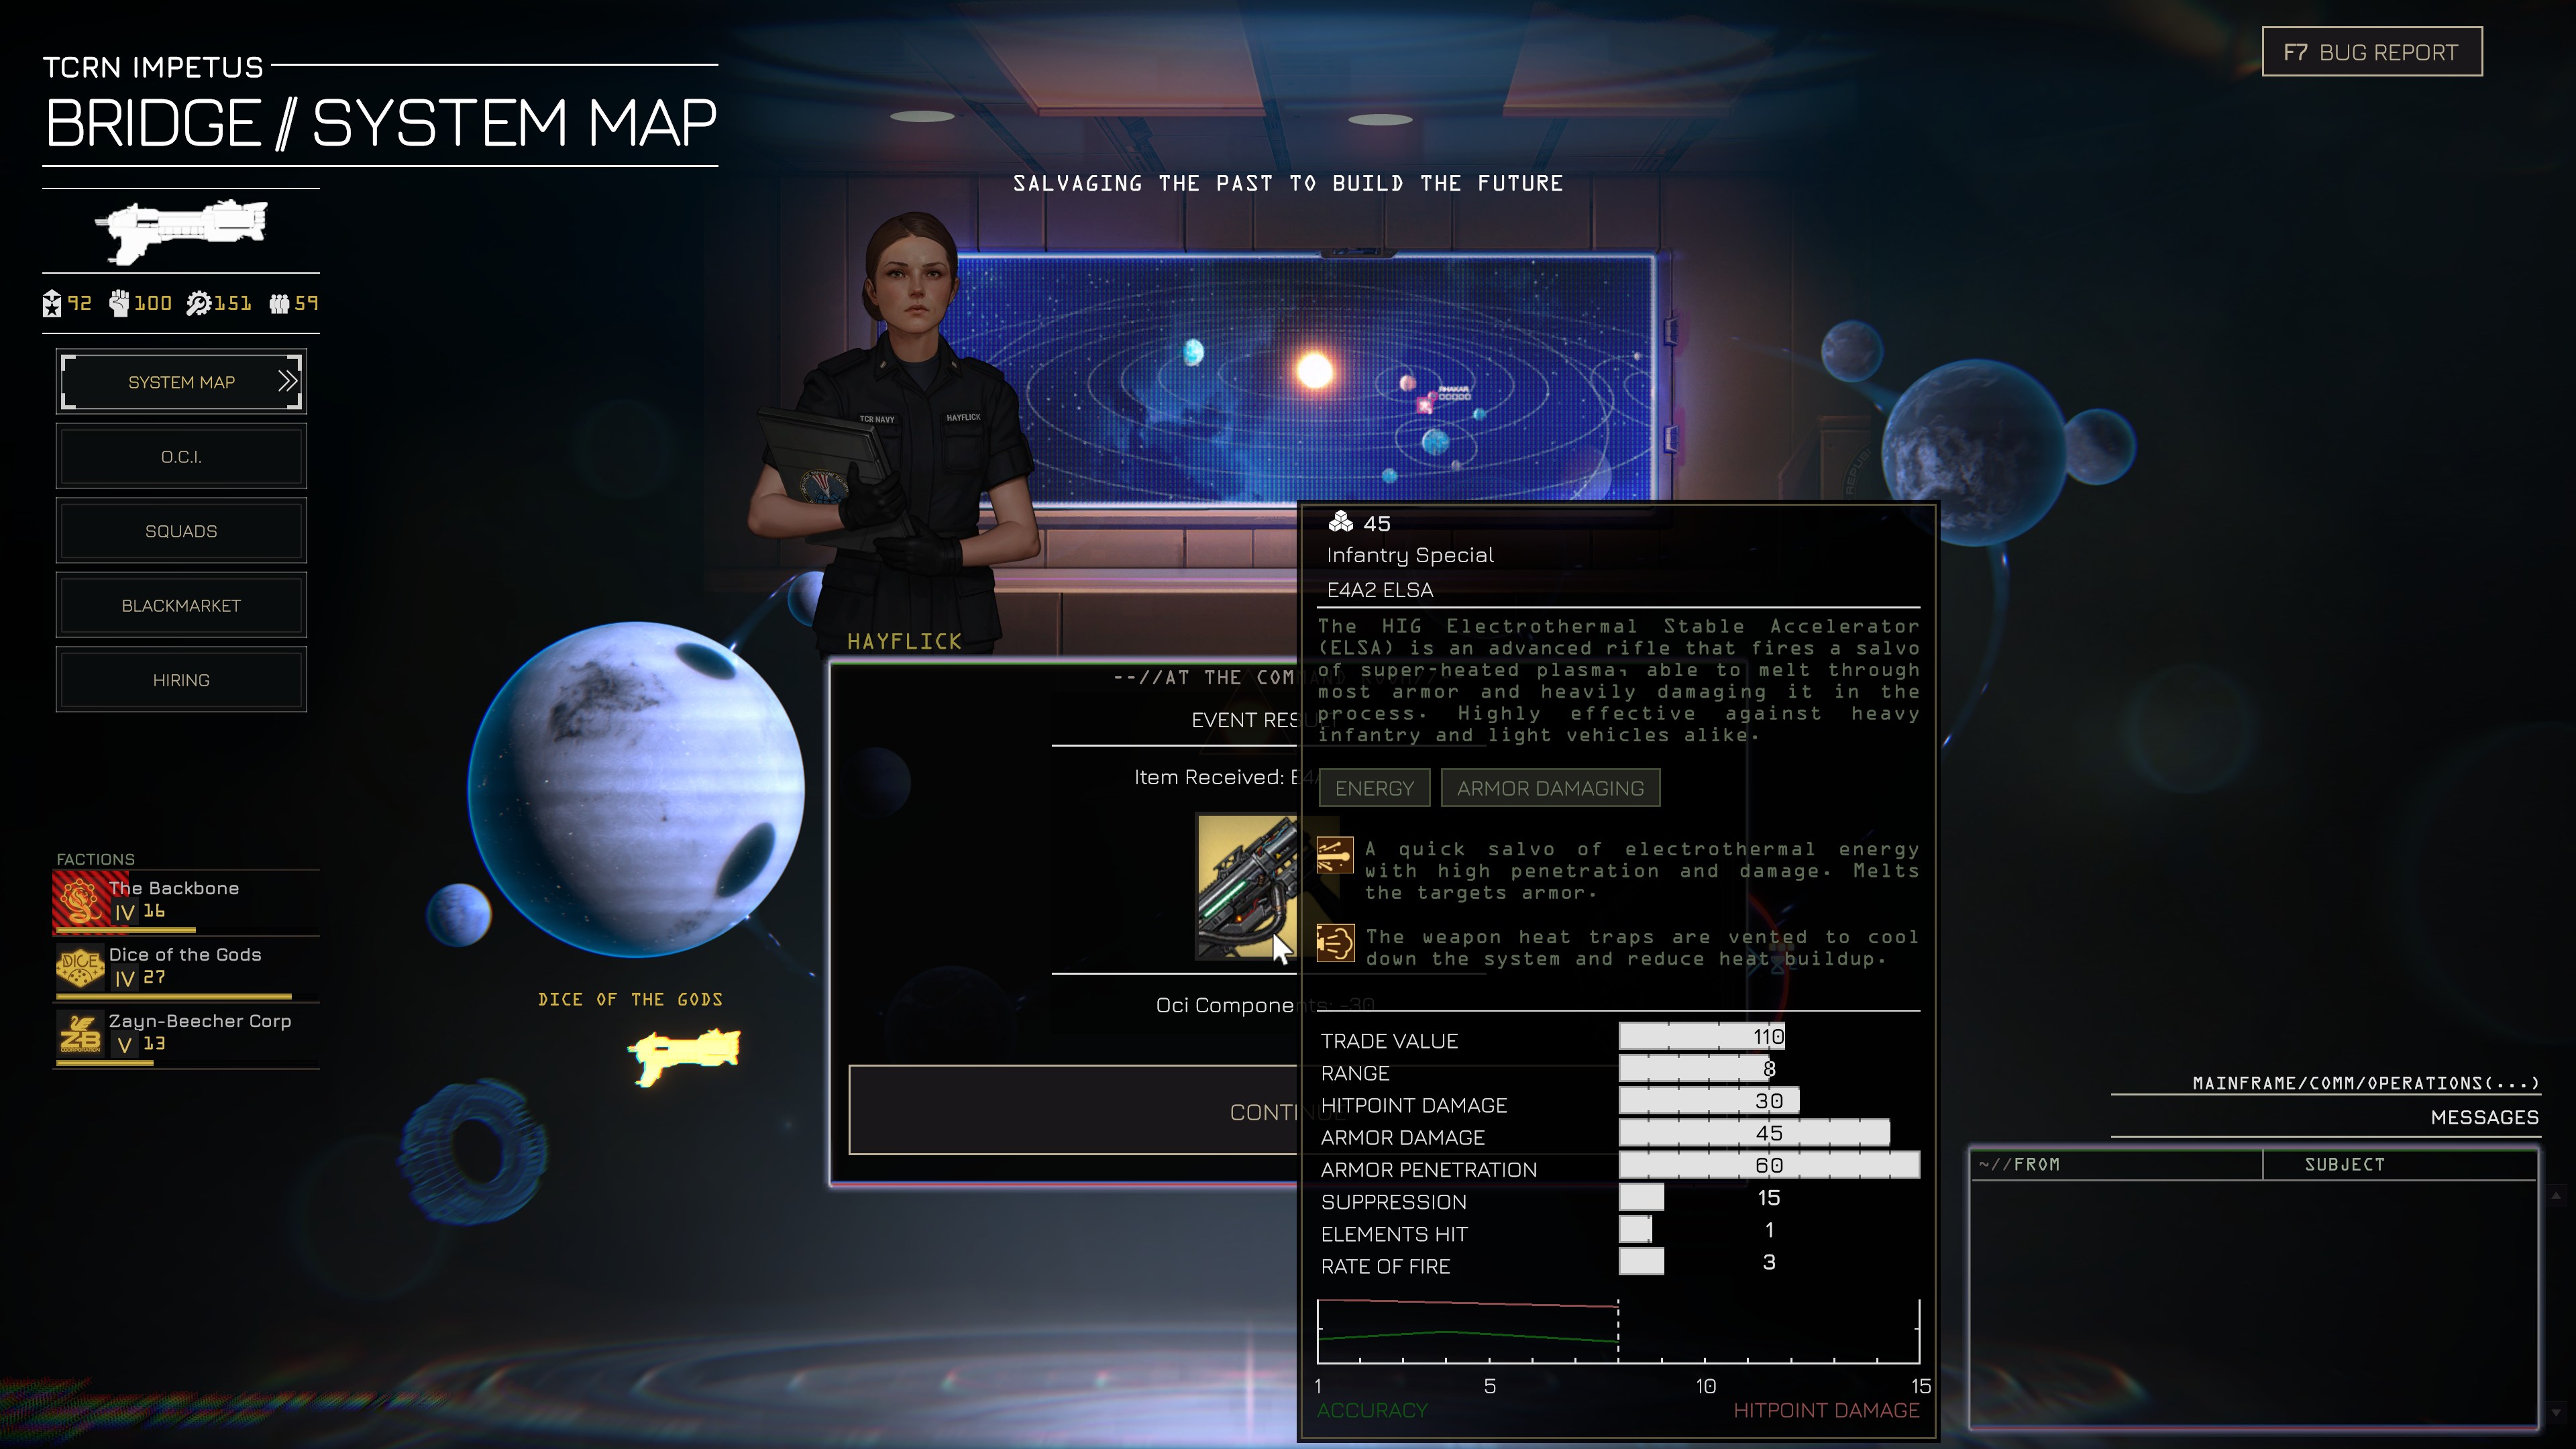The width and height of the screenshot is (2576, 1449).
Task: Go to the Squads screen
Action: pos(181,531)
